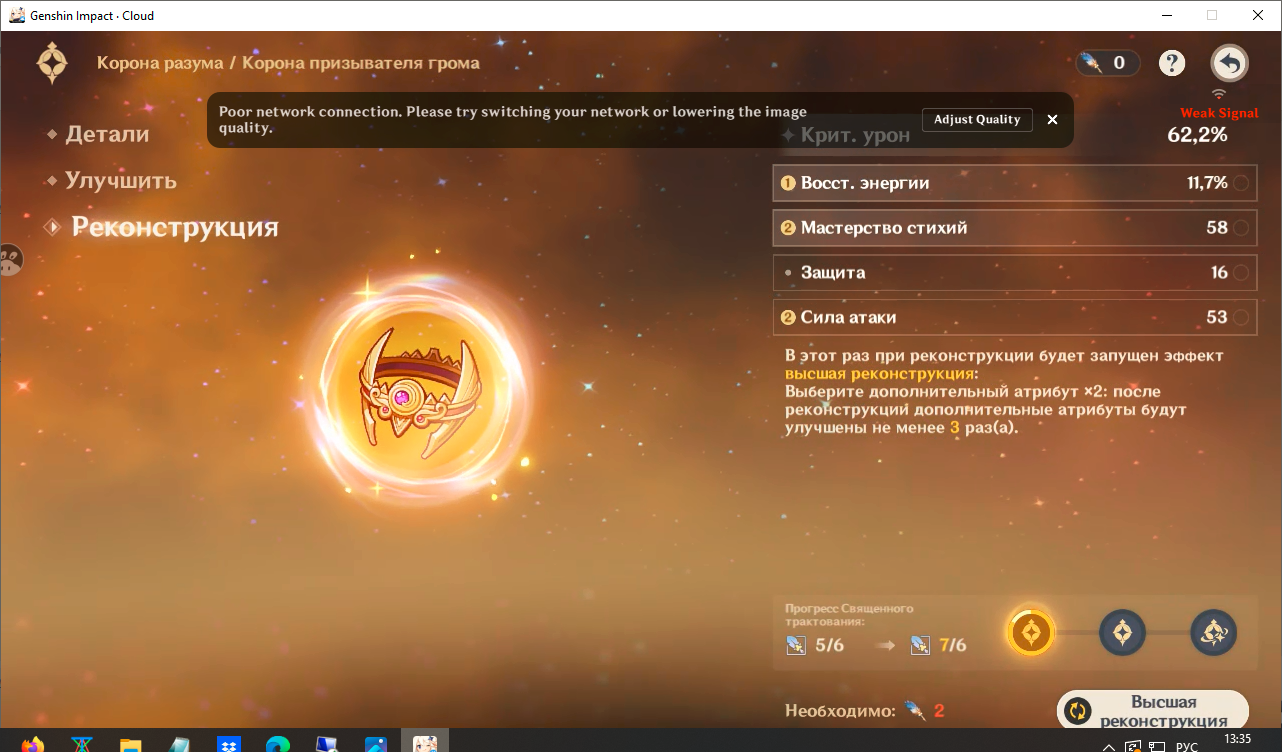Tick the circle for Защита
1282x752 pixels.
click(1241, 272)
